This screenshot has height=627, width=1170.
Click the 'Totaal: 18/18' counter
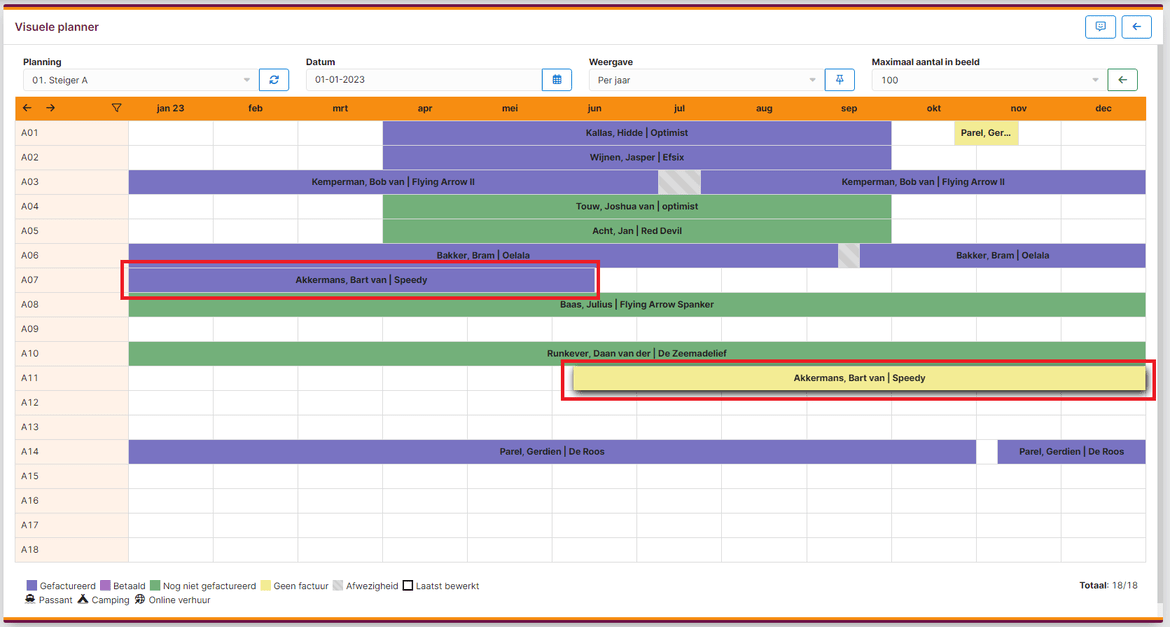coord(1108,586)
